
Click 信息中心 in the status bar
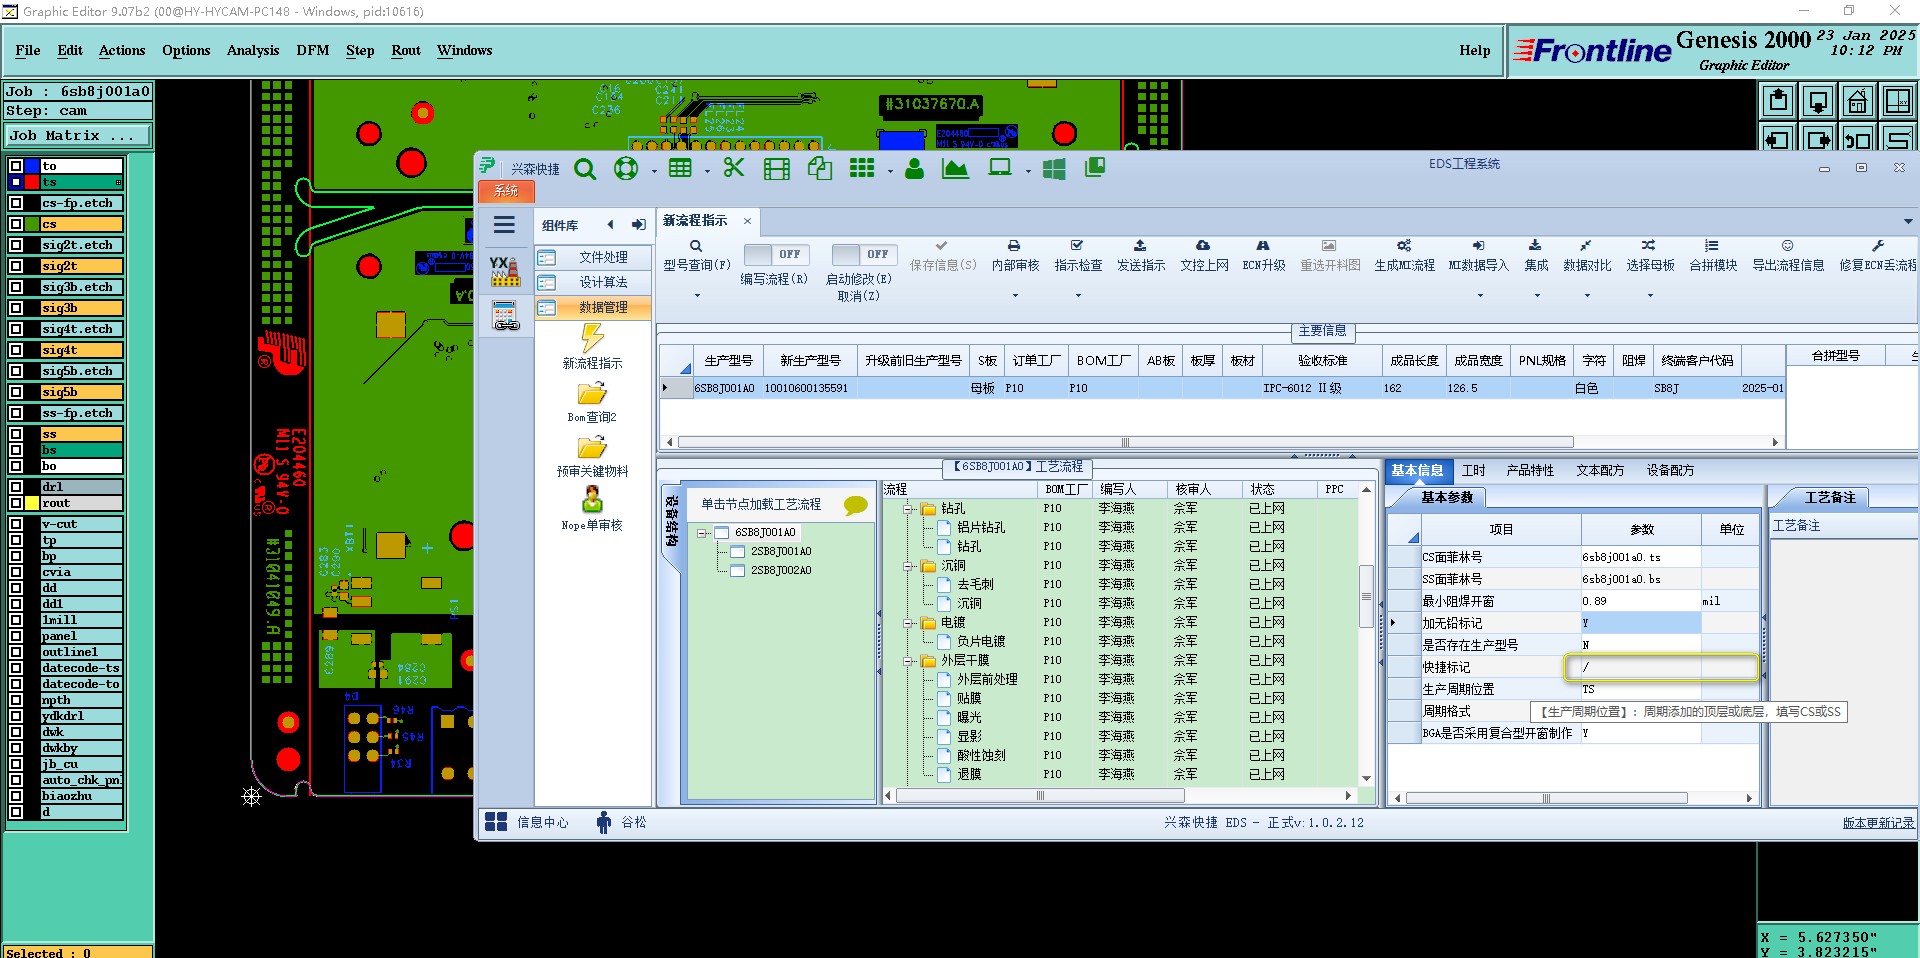pos(527,822)
